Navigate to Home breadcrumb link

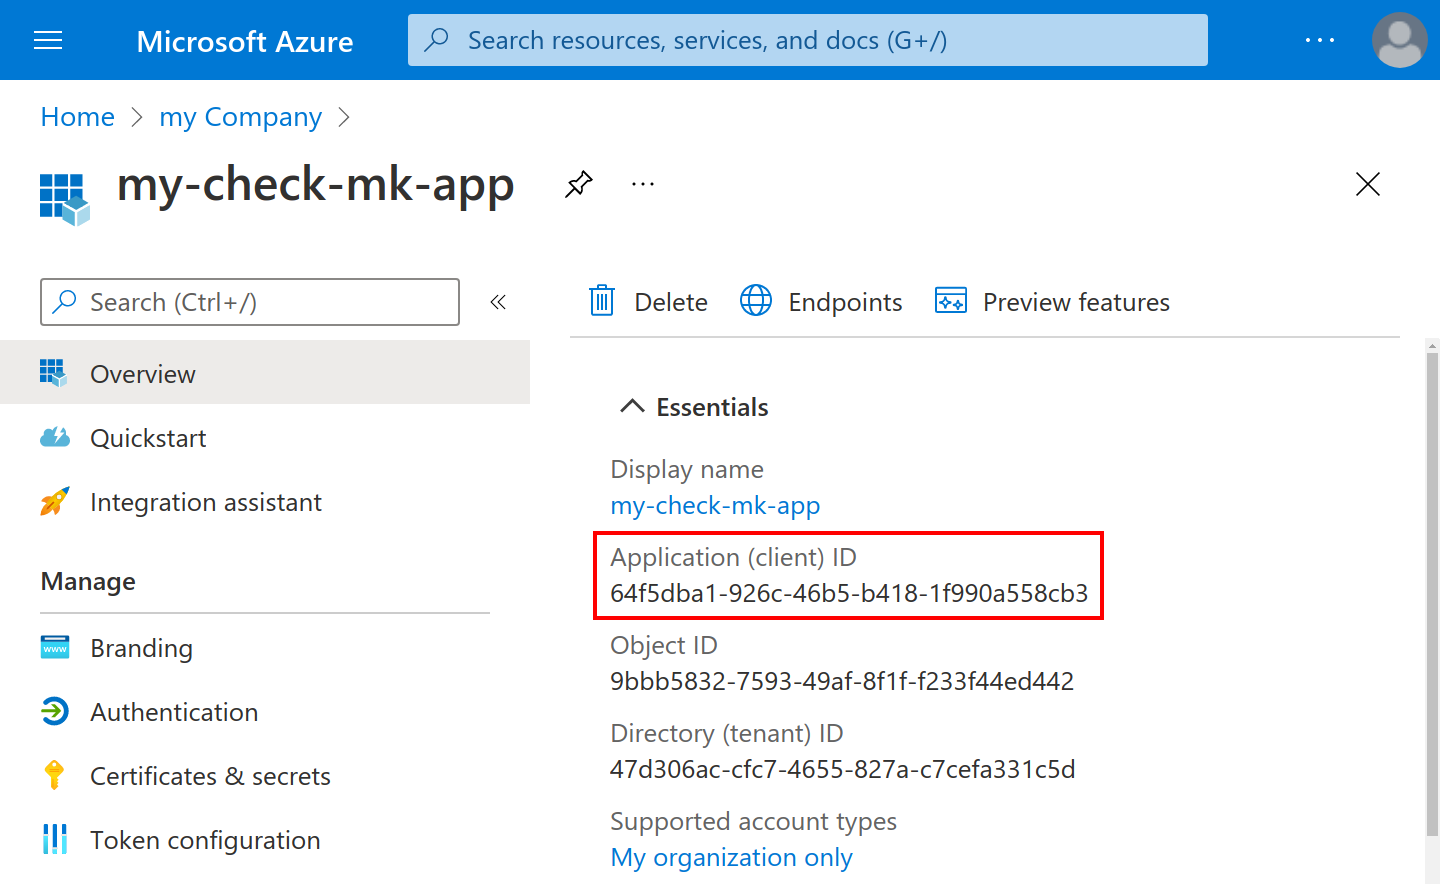(78, 117)
